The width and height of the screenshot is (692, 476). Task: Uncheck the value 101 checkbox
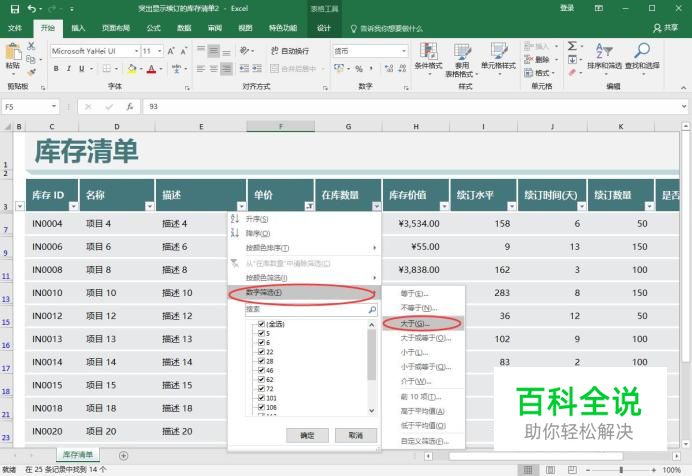(x=261, y=398)
